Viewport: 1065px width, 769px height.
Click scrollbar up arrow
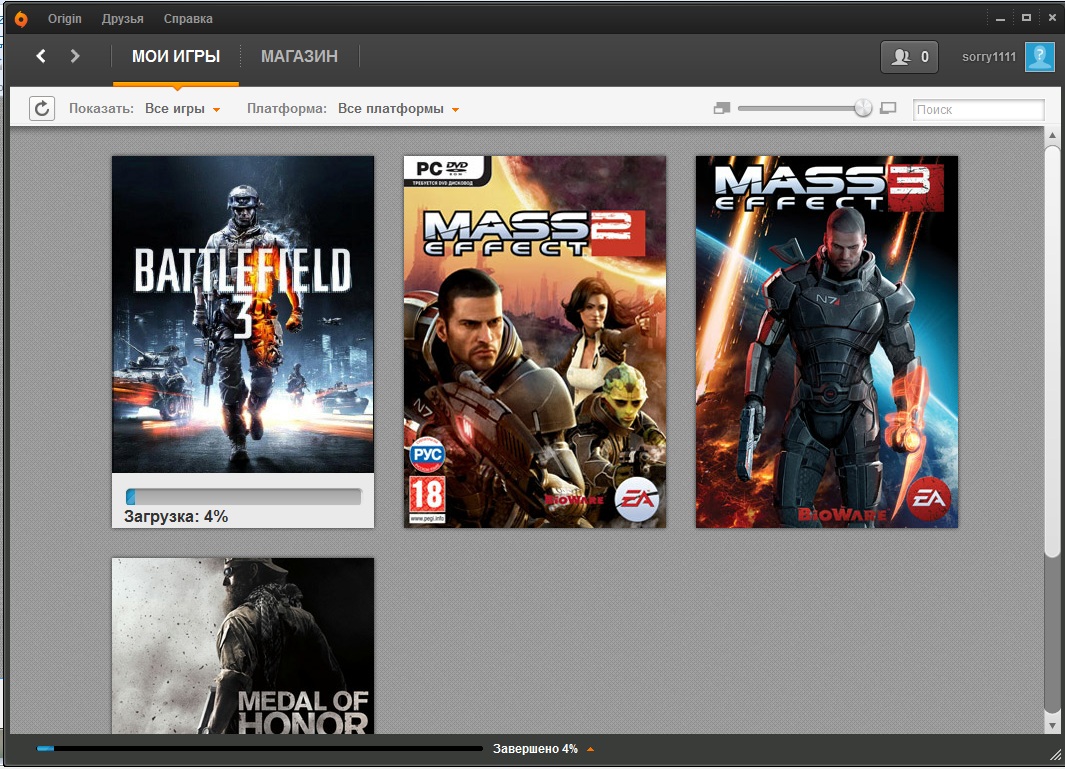point(1053,135)
